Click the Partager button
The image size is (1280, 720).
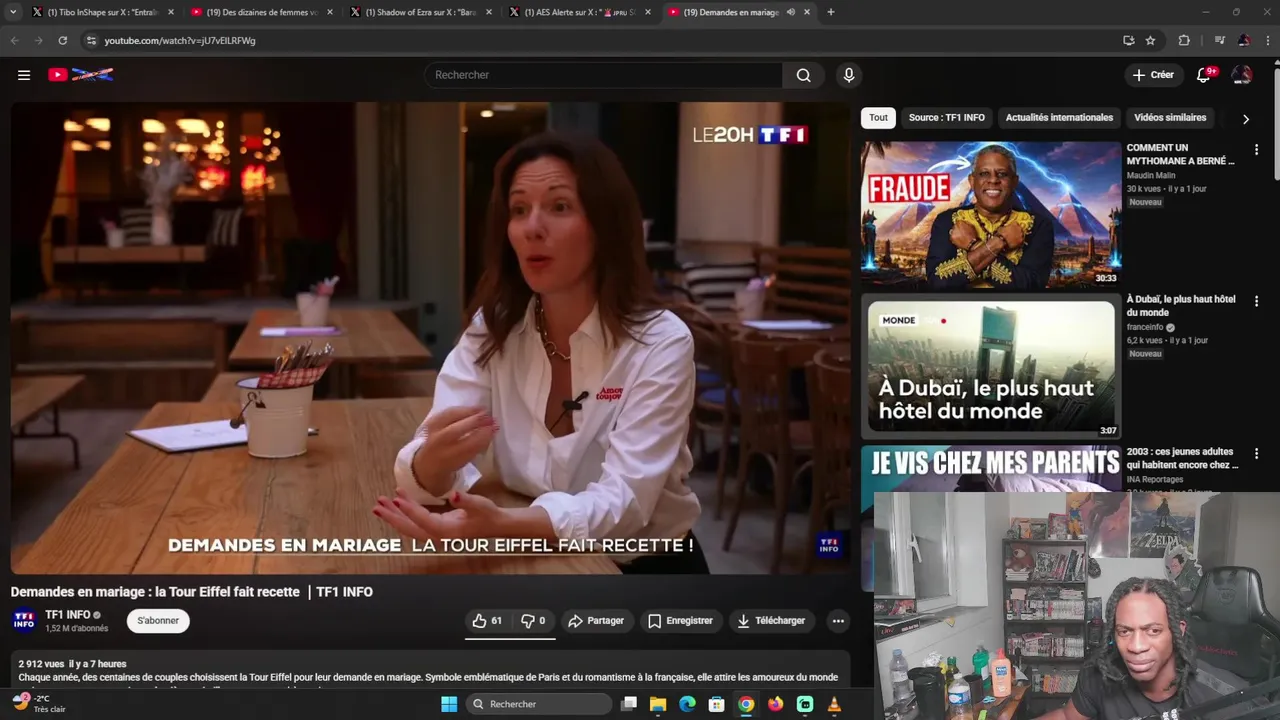click(x=595, y=621)
